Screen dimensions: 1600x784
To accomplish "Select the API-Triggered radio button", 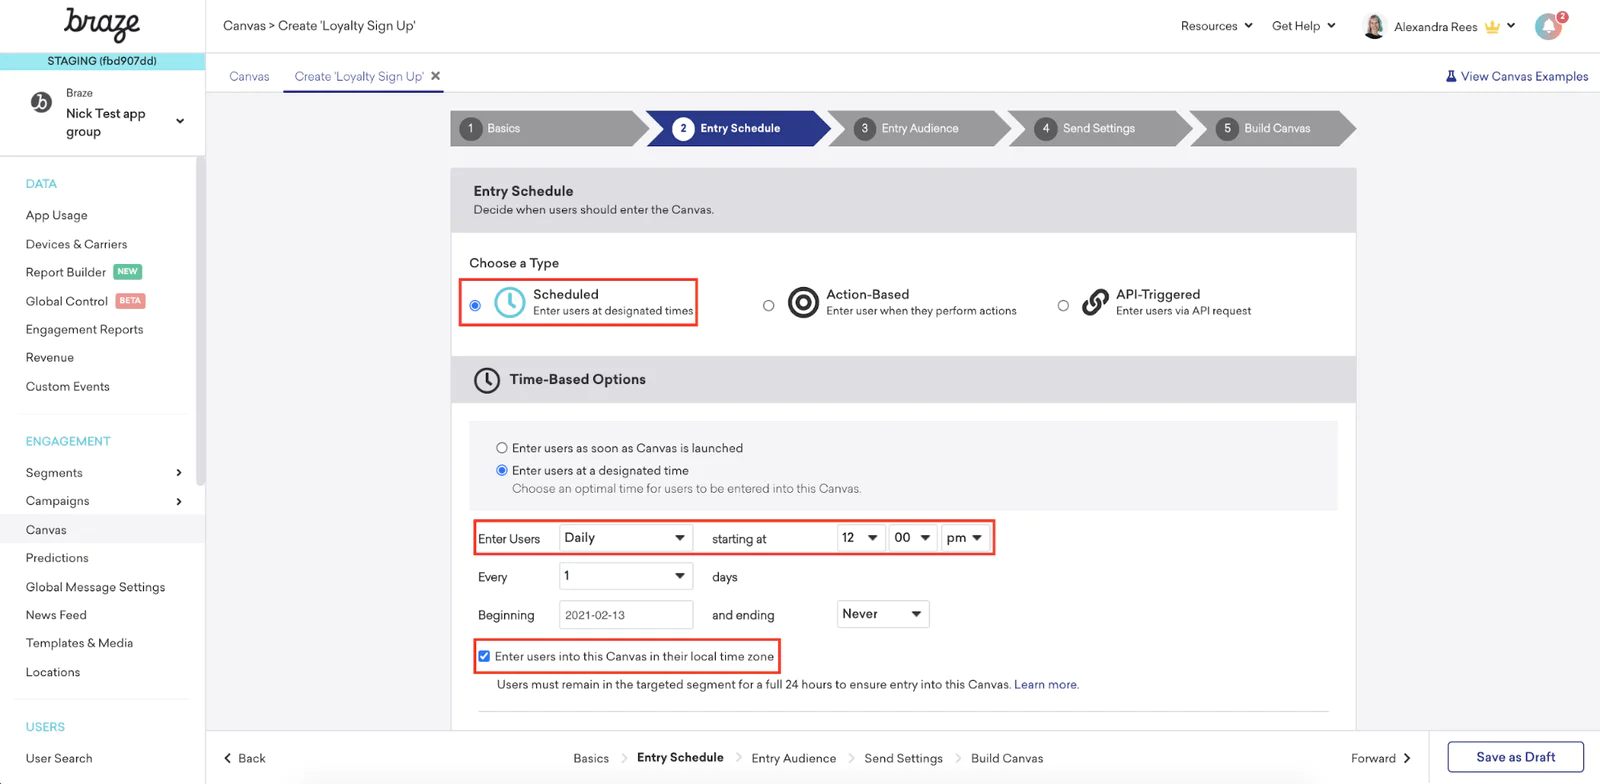I will [1063, 305].
